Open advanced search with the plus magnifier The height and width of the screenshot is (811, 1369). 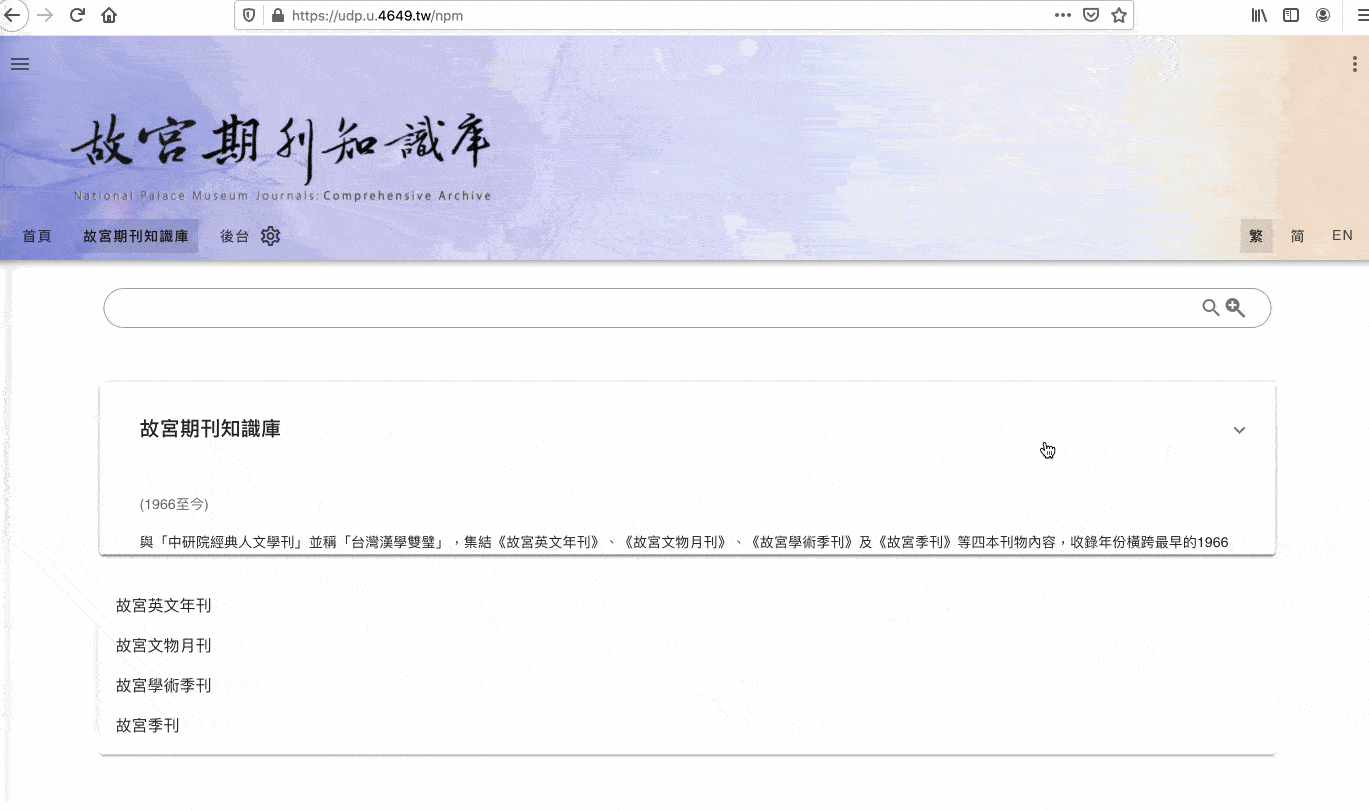pyautogui.click(x=1236, y=308)
